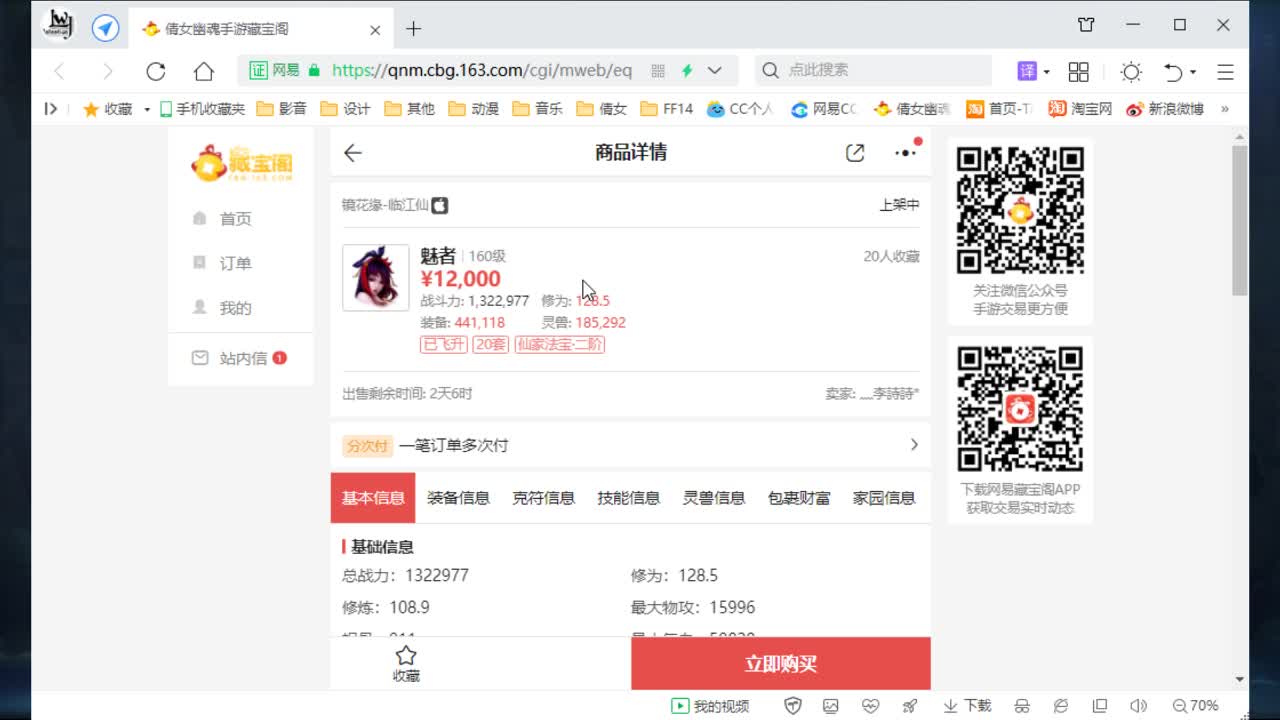Click the 立即购买 button

coord(781,664)
